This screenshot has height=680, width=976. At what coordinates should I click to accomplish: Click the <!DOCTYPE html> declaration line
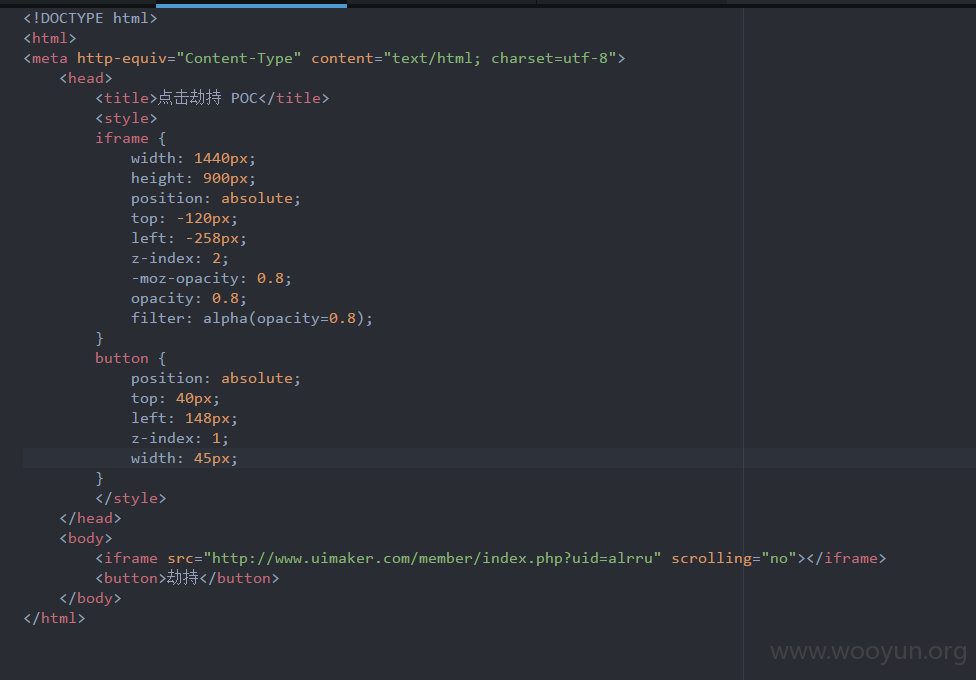[90, 18]
